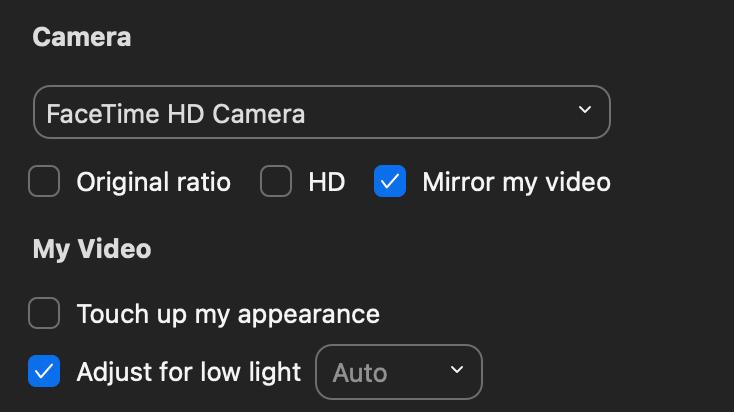The image size is (734, 412).
Task: Uncheck the Mirror my video checkbox
Action: (x=390, y=182)
